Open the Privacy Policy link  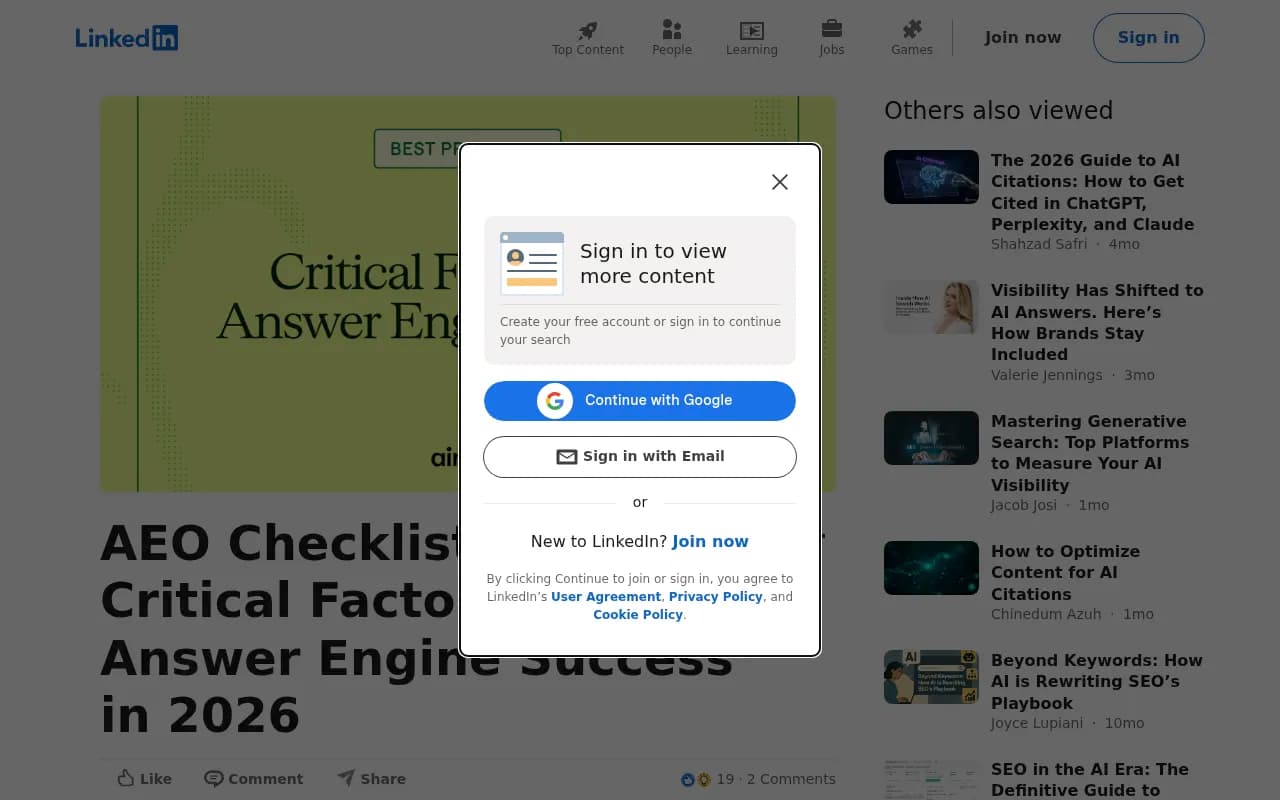click(x=716, y=597)
